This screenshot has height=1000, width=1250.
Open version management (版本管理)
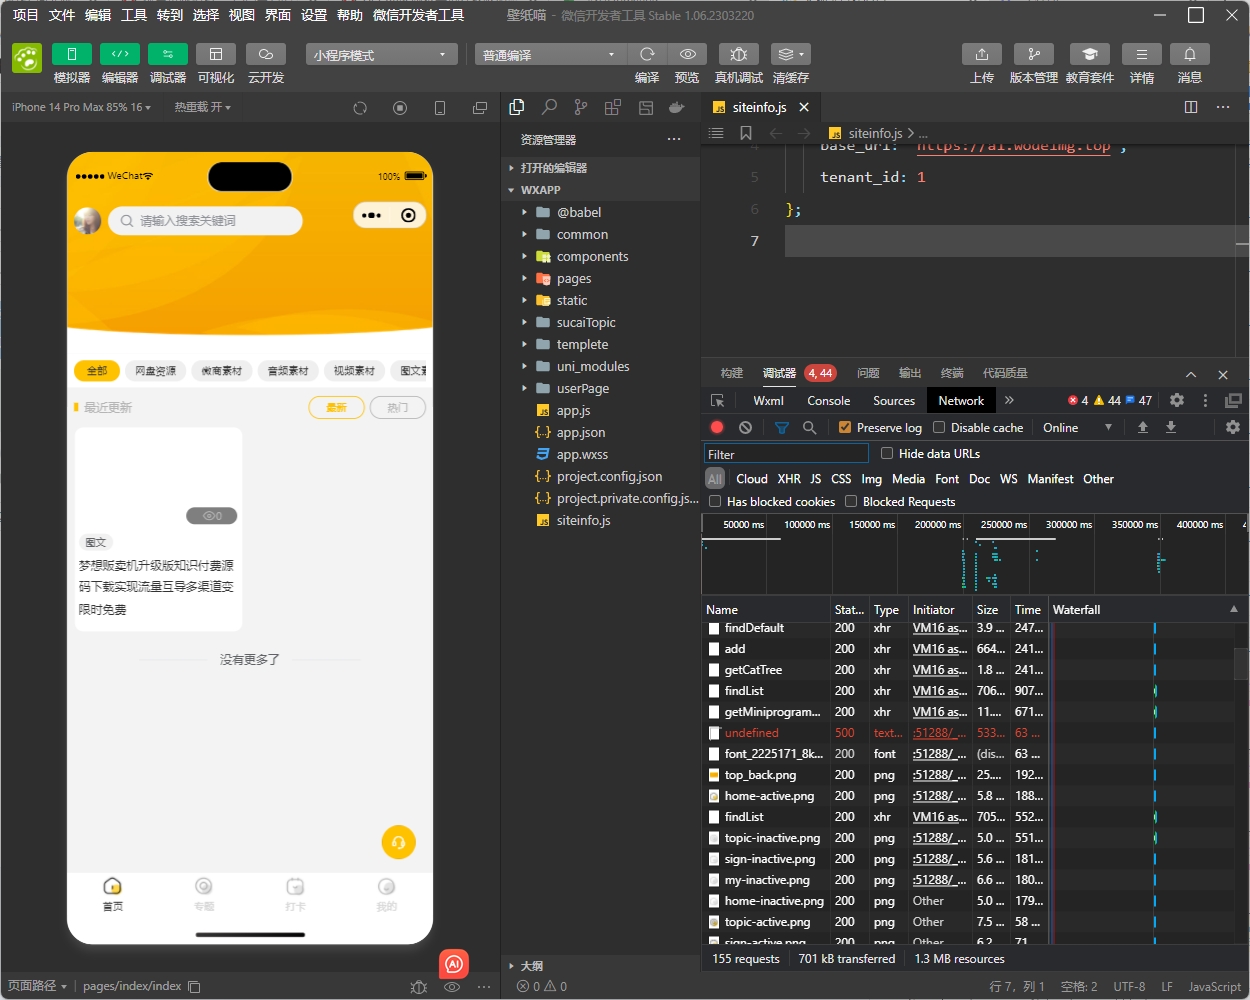pos(1034,54)
